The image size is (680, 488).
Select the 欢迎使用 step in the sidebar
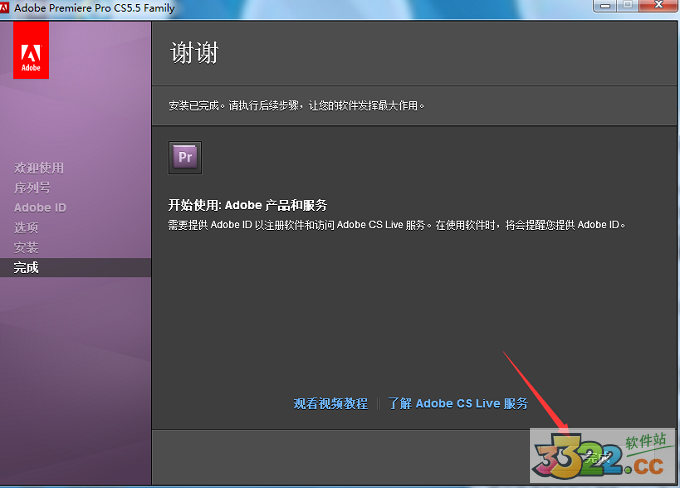[x=39, y=168]
